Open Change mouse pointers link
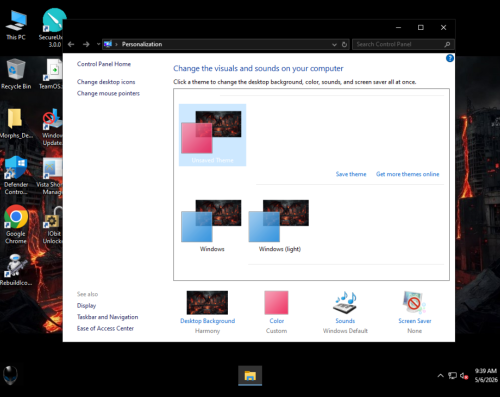 tap(108, 93)
